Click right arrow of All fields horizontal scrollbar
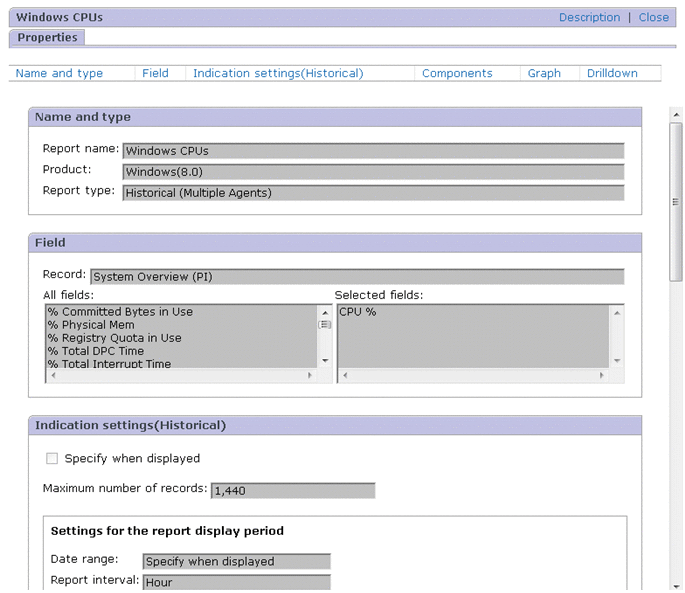The height and width of the screenshot is (593, 685). pos(309,376)
